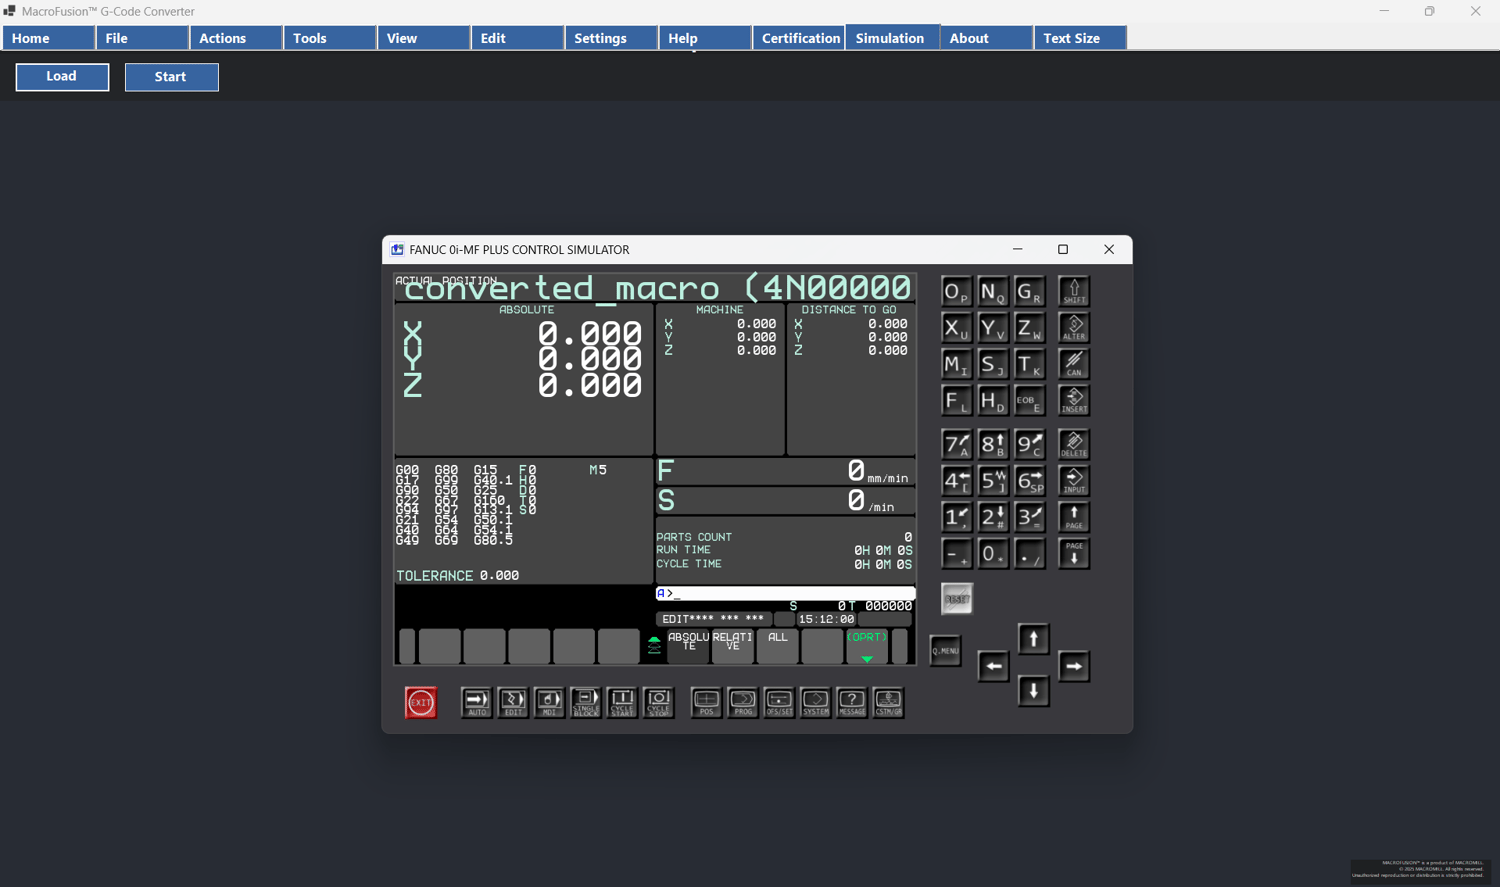Maximize the FANUC simulator window
This screenshot has height=887, width=1500.
(x=1063, y=250)
